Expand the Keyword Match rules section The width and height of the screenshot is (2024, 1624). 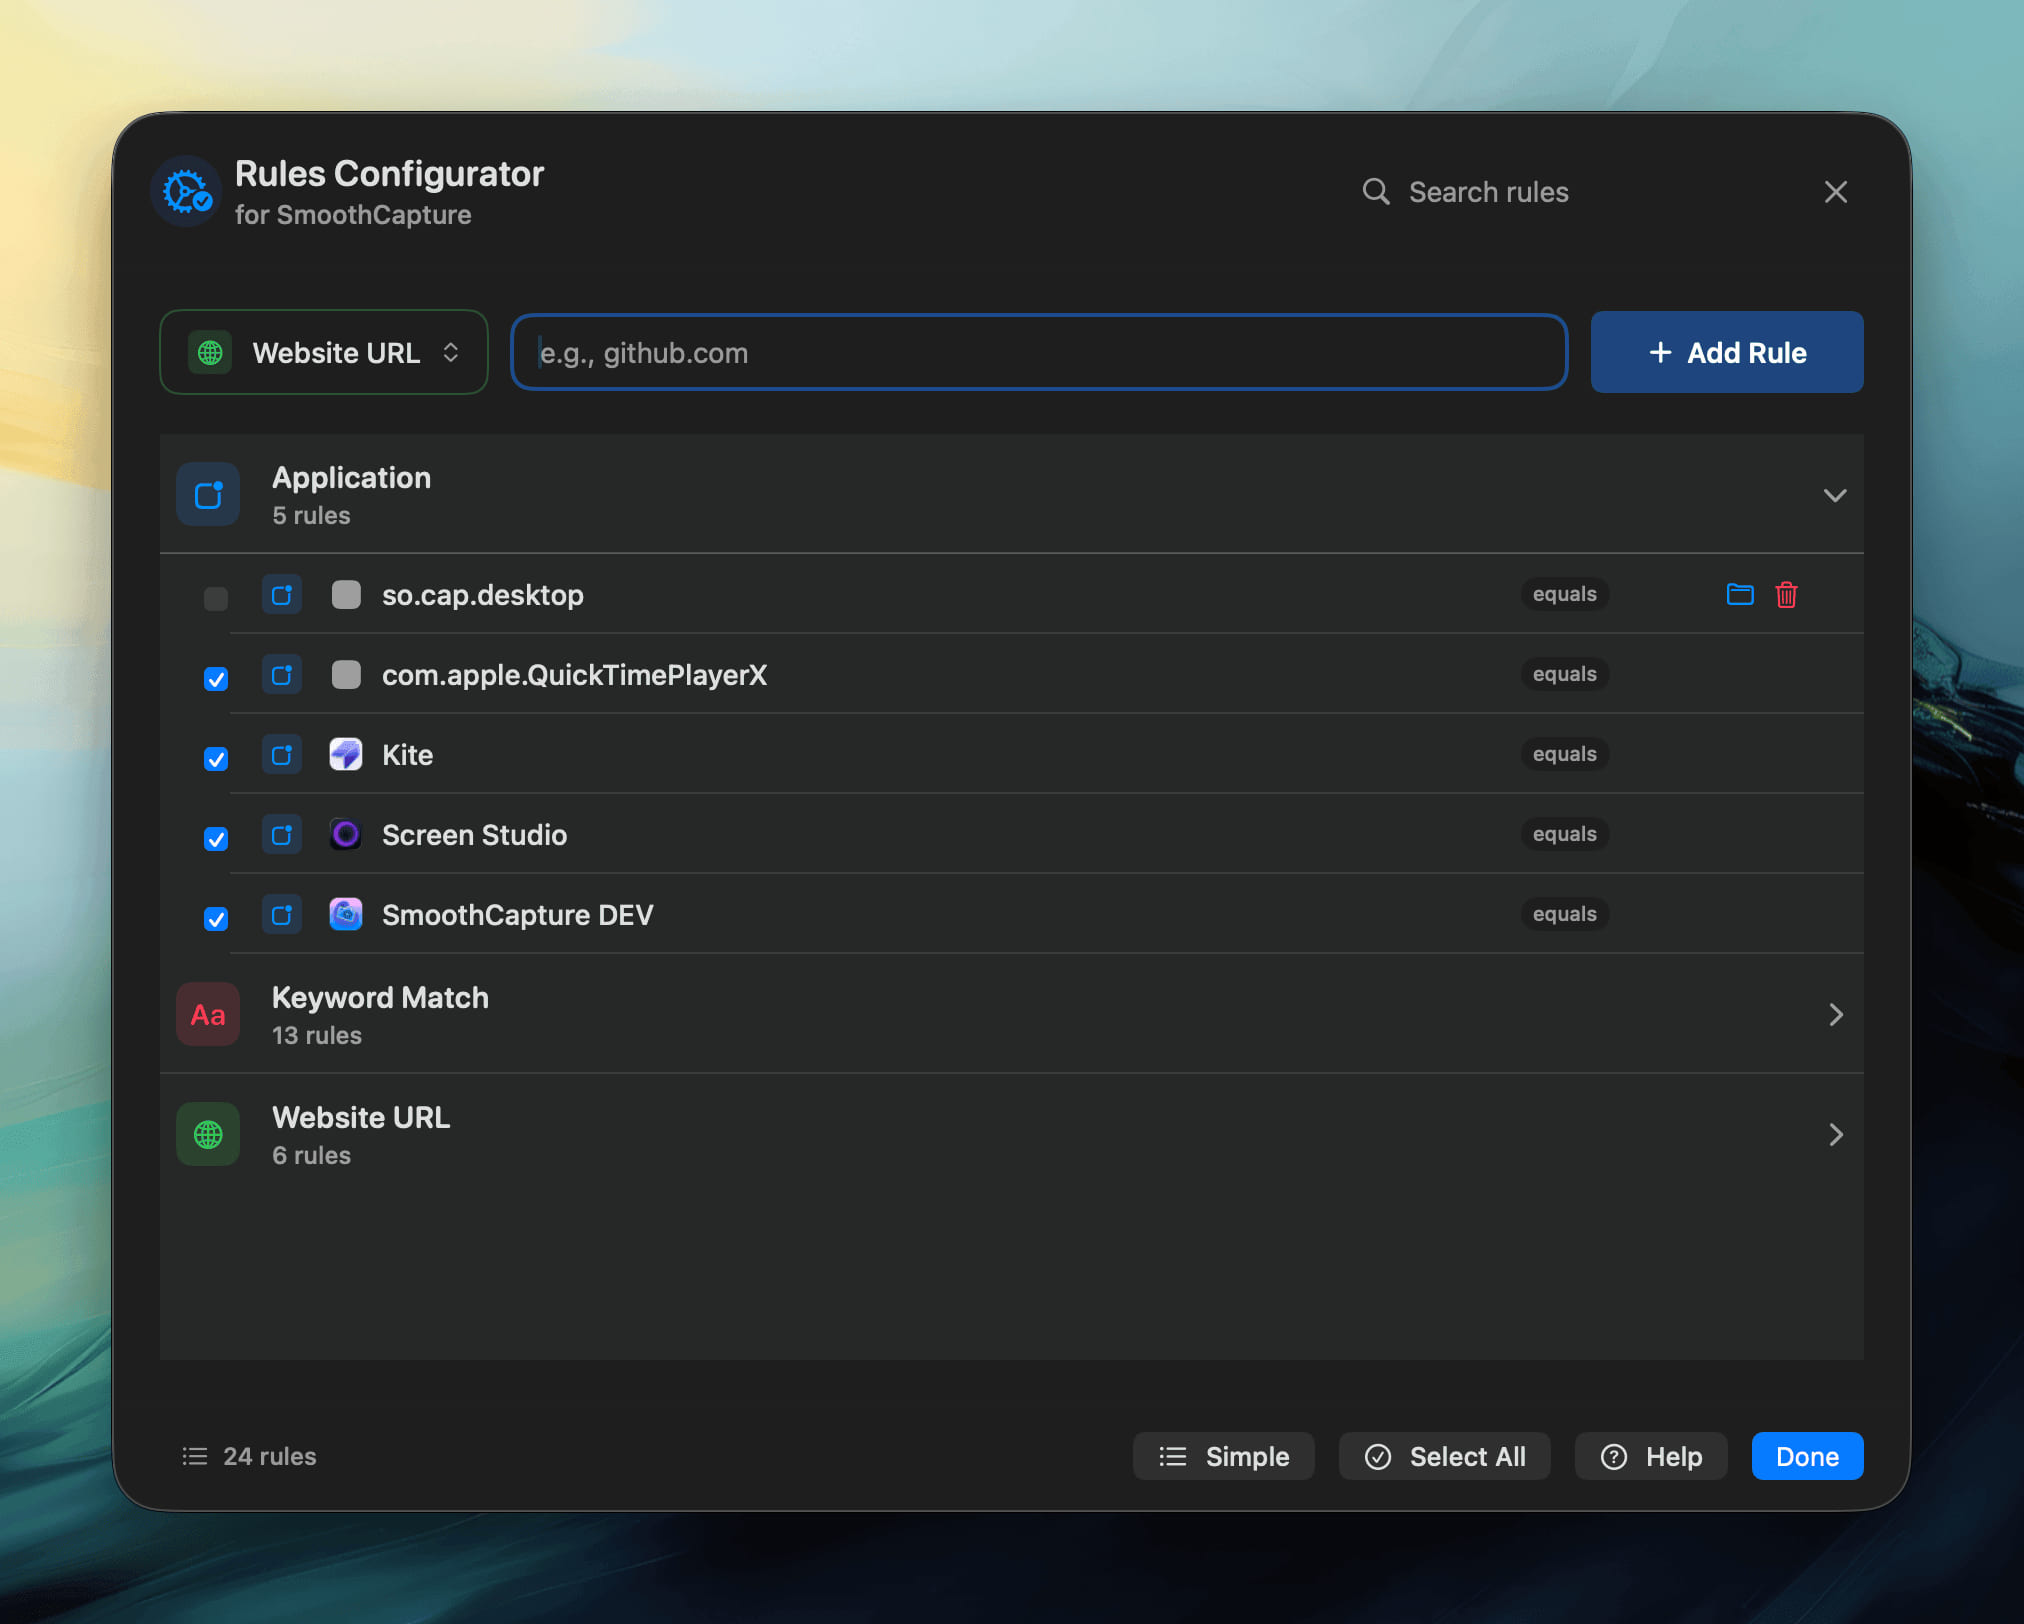click(1836, 1014)
